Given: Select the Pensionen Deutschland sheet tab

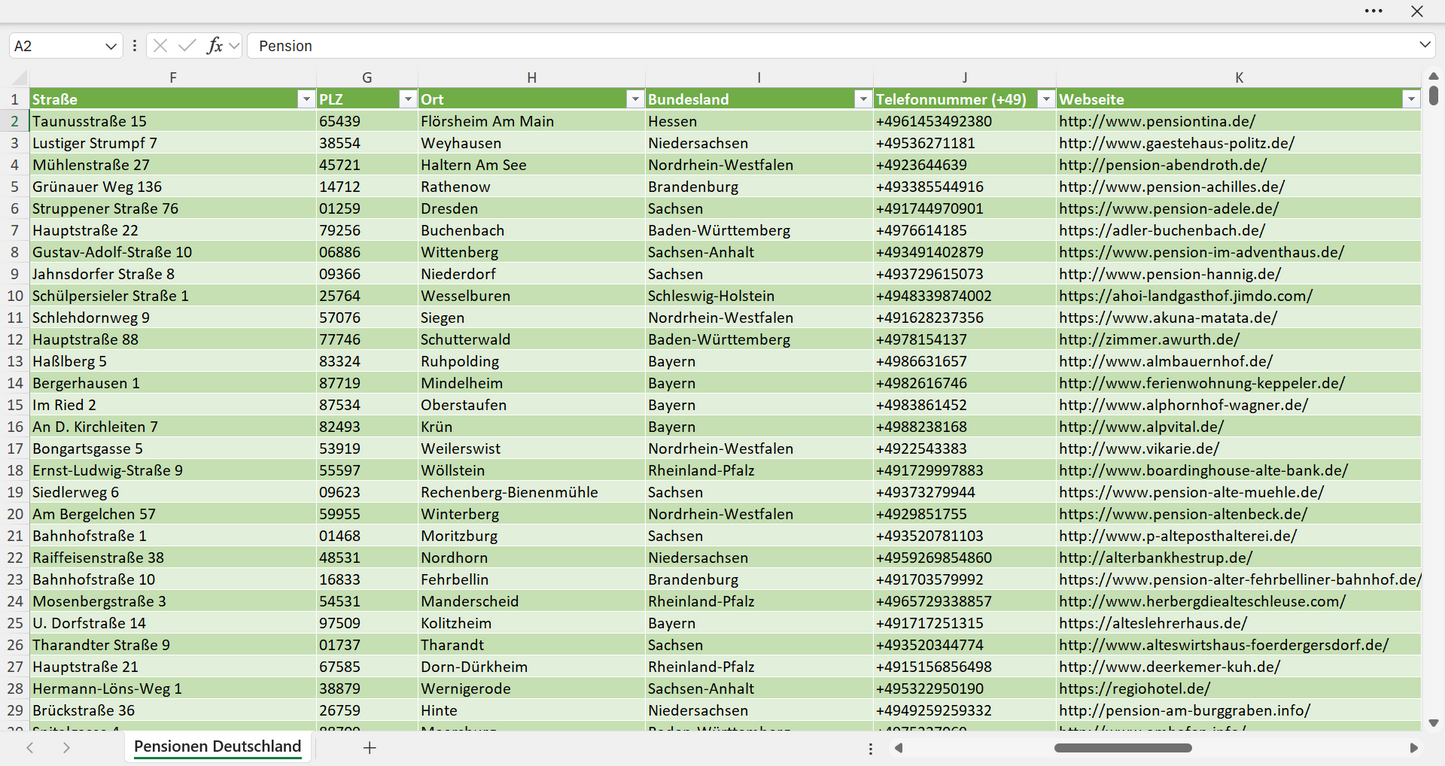Looking at the screenshot, I should pyautogui.click(x=217, y=746).
